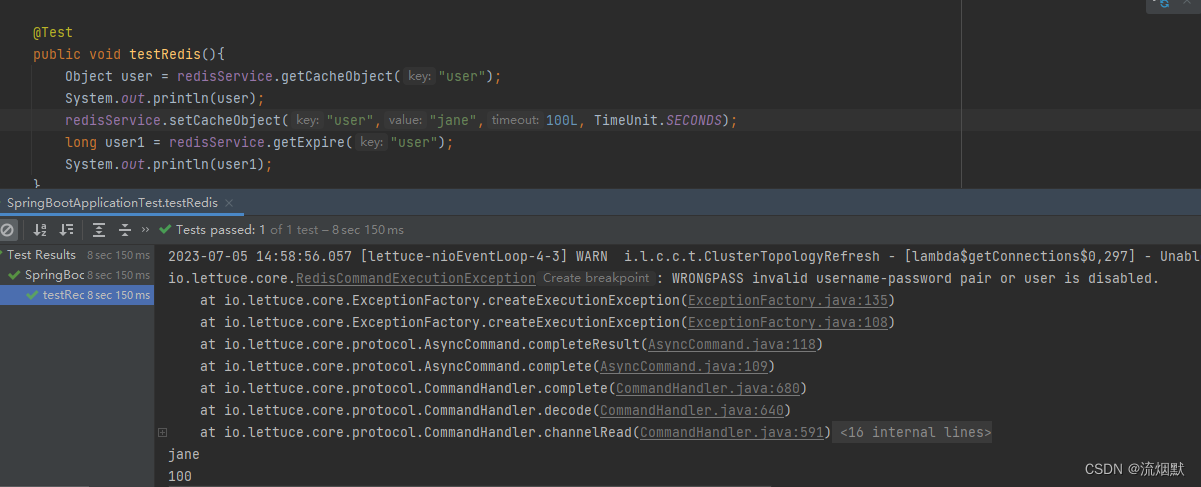Select the SpringBootApplicationTest.testRedis run tab
The image size is (1201, 487).
click(114, 202)
